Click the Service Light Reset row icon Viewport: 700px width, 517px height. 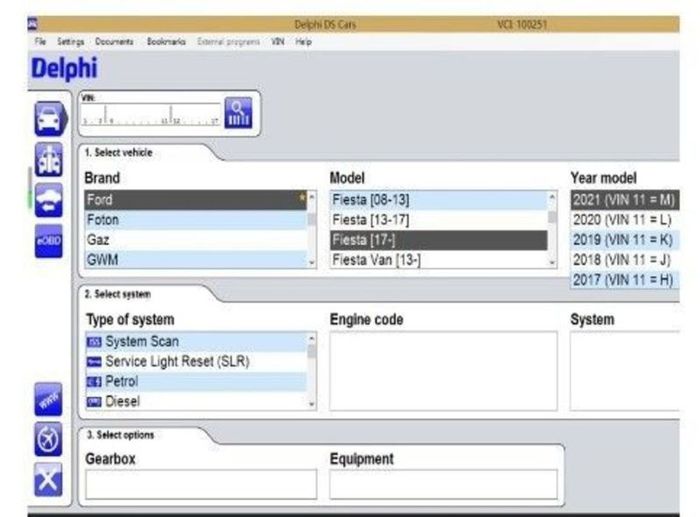94,362
